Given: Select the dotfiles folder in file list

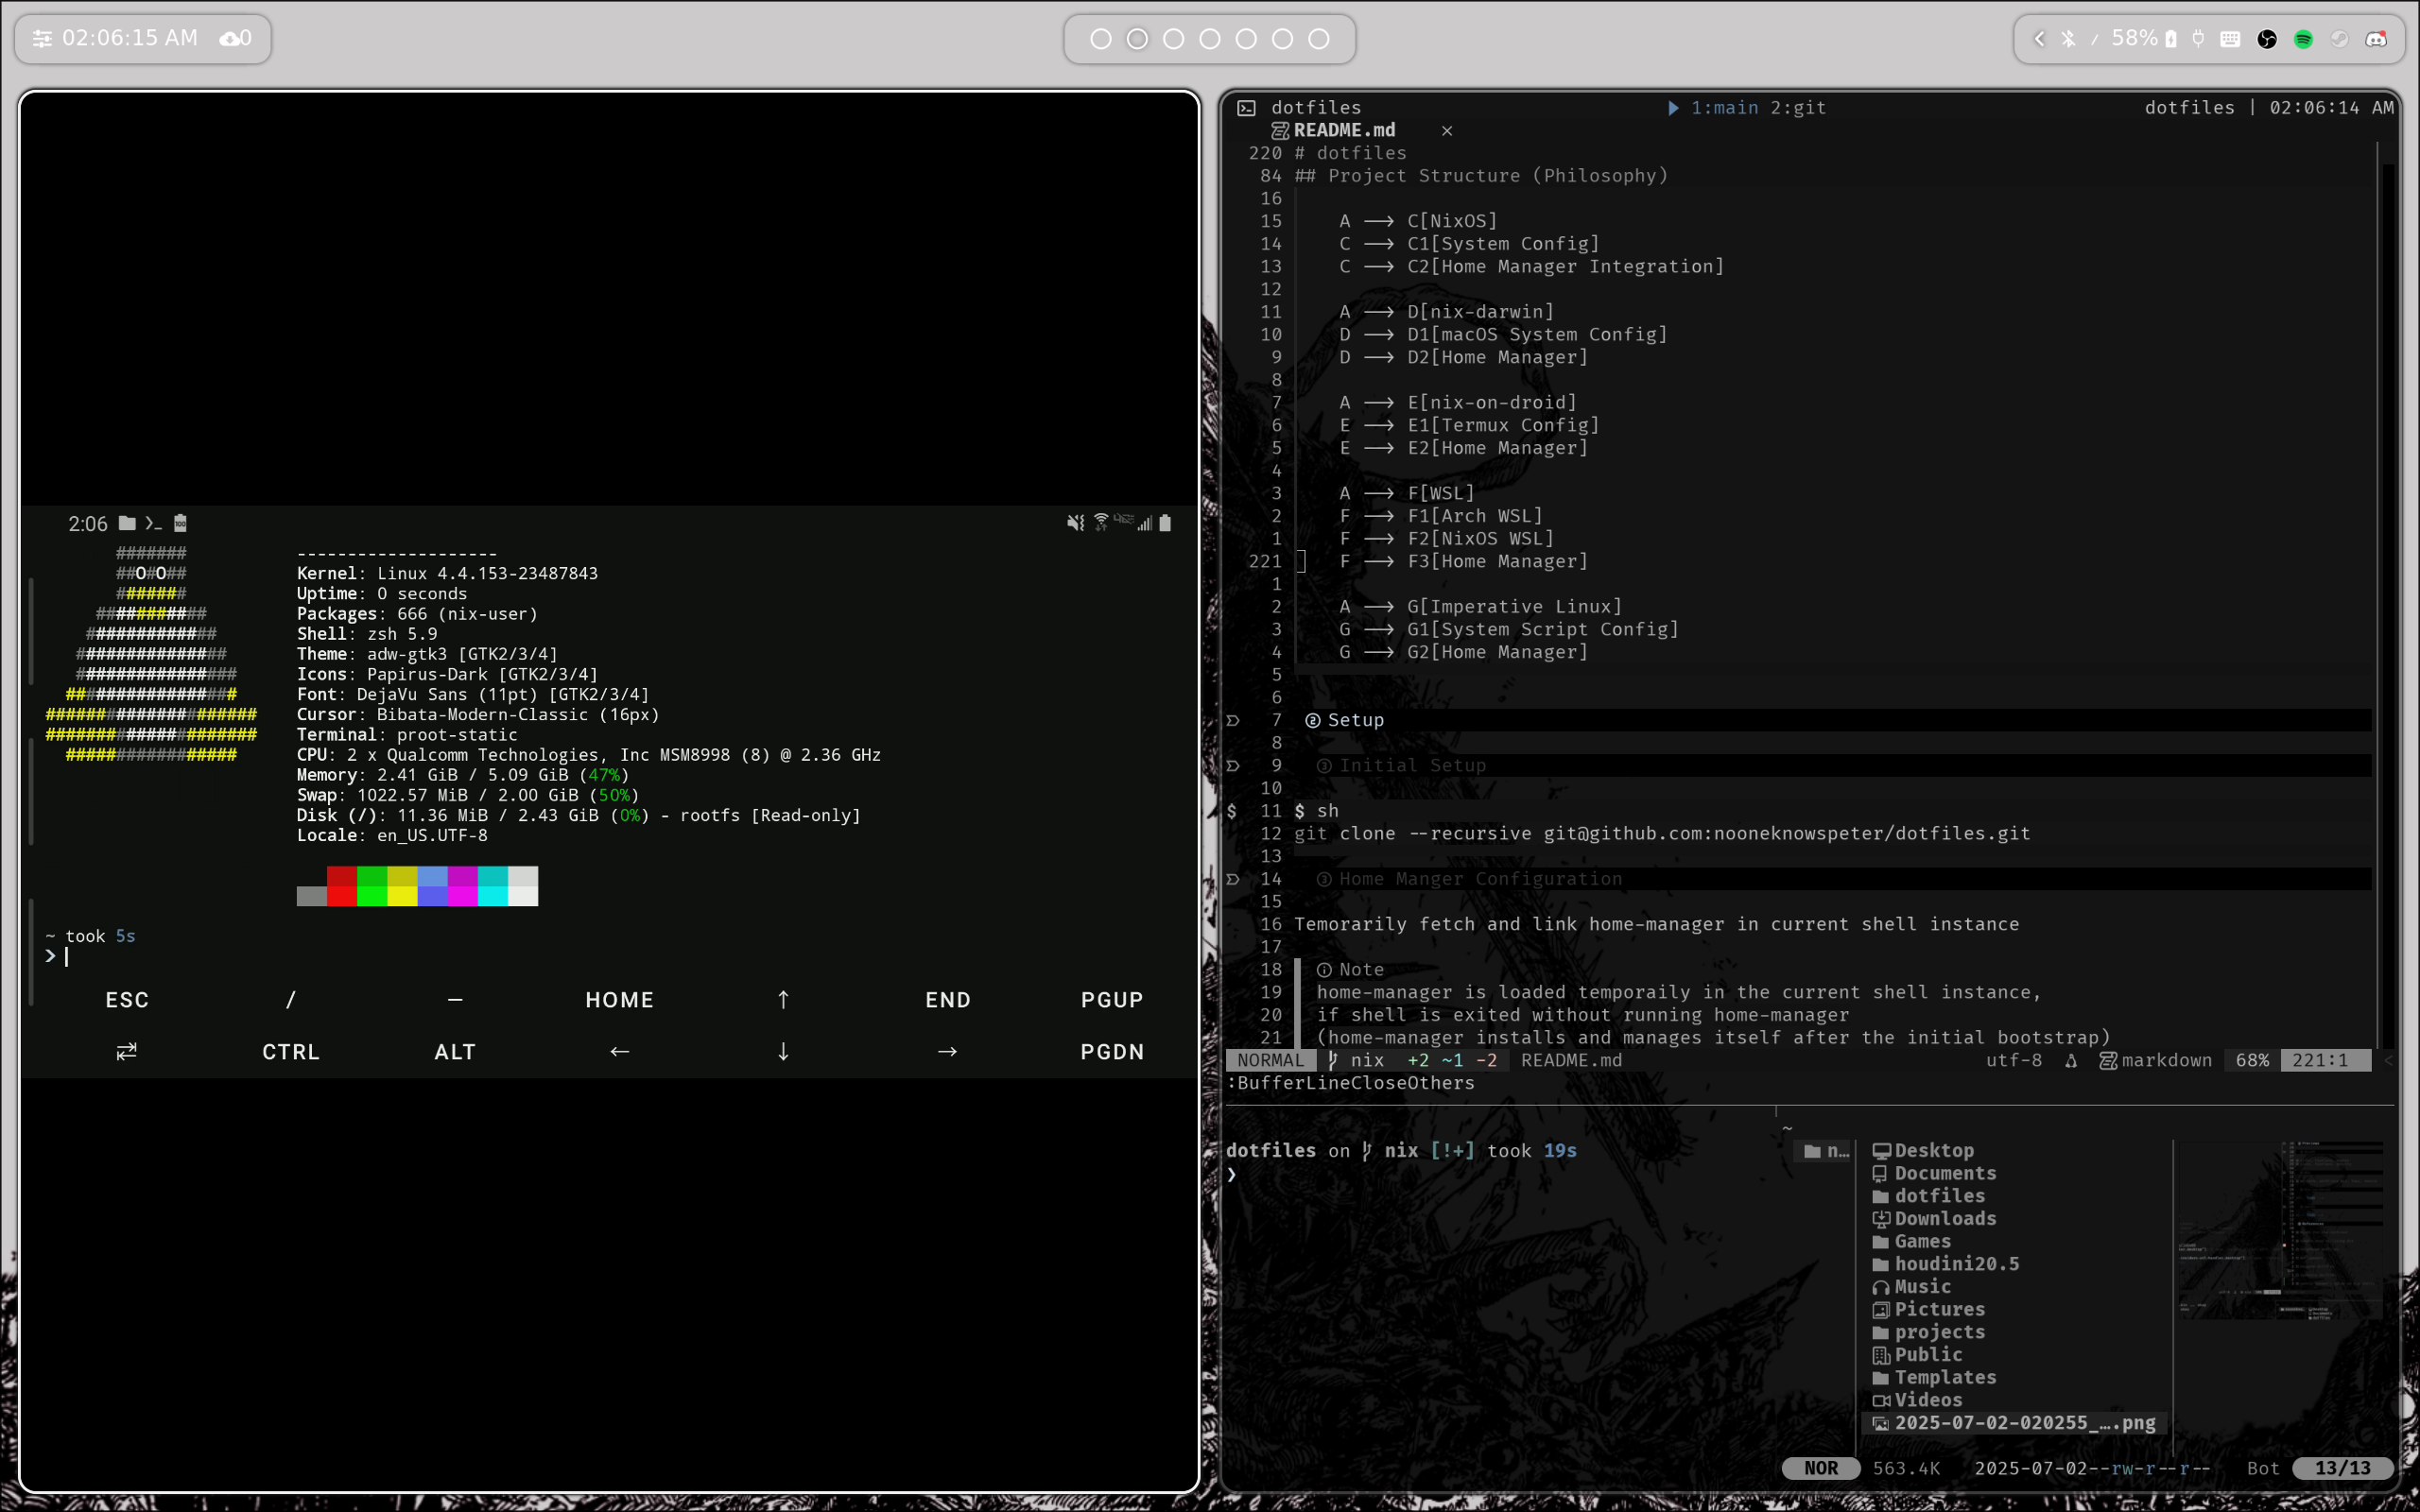Looking at the screenshot, I should coord(1939,1196).
